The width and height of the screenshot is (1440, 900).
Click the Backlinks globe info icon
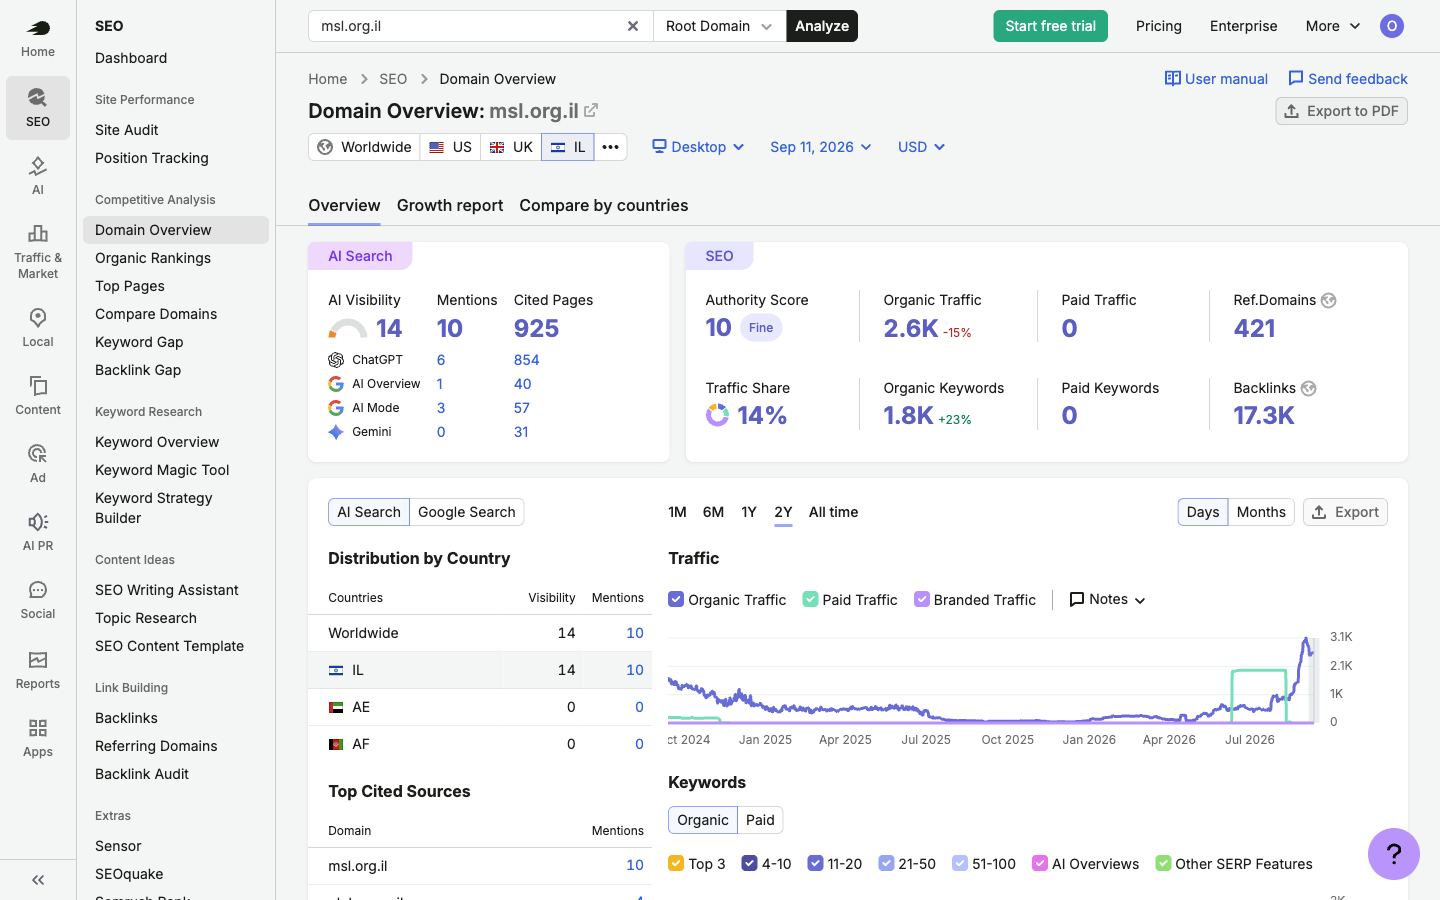pyautogui.click(x=1309, y=388)
